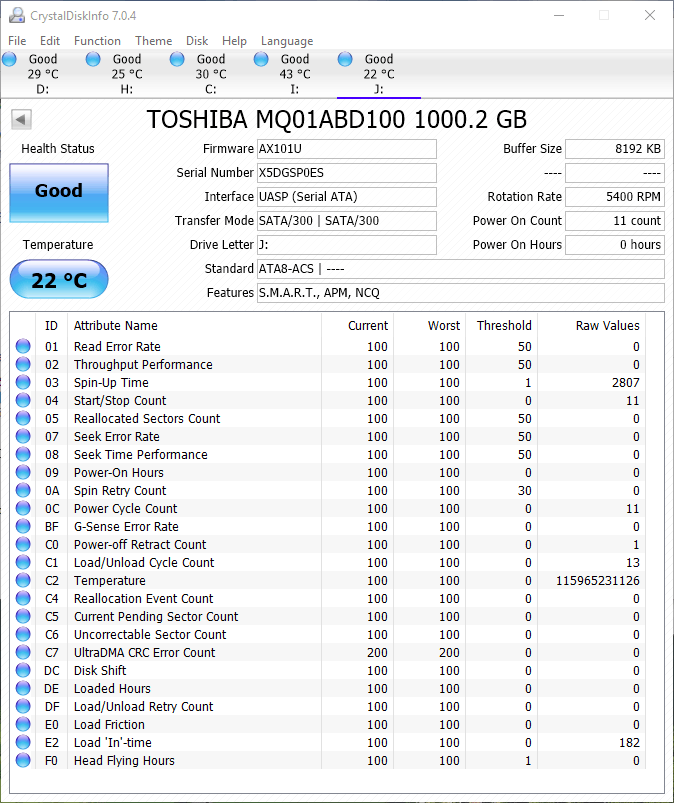Click the Serial Number field X5DGSP0ES
Screen dimensions: 674x803
[x=347, y=173]
